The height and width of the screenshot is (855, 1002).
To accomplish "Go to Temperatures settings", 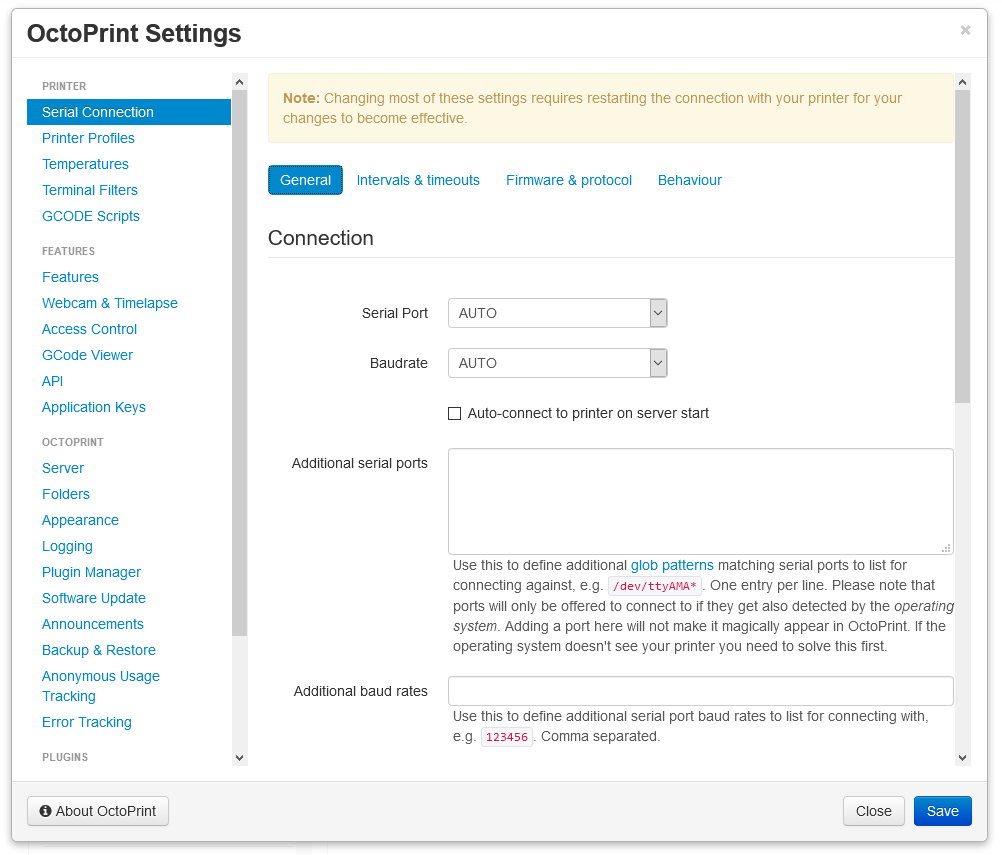I will click(85, 164).
